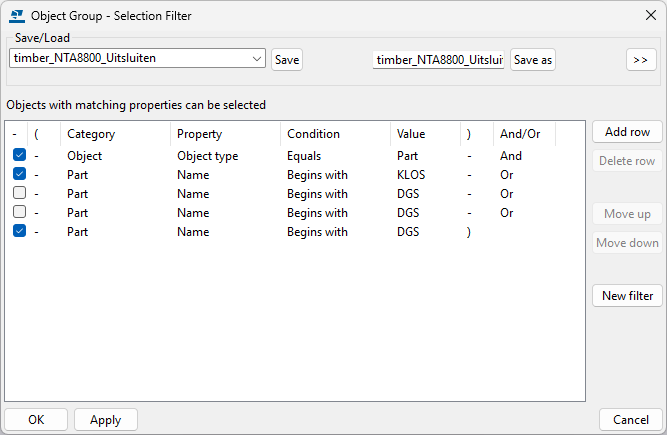Click the New filter button
This screenshot has height=435, width=667.
[627, 296]
